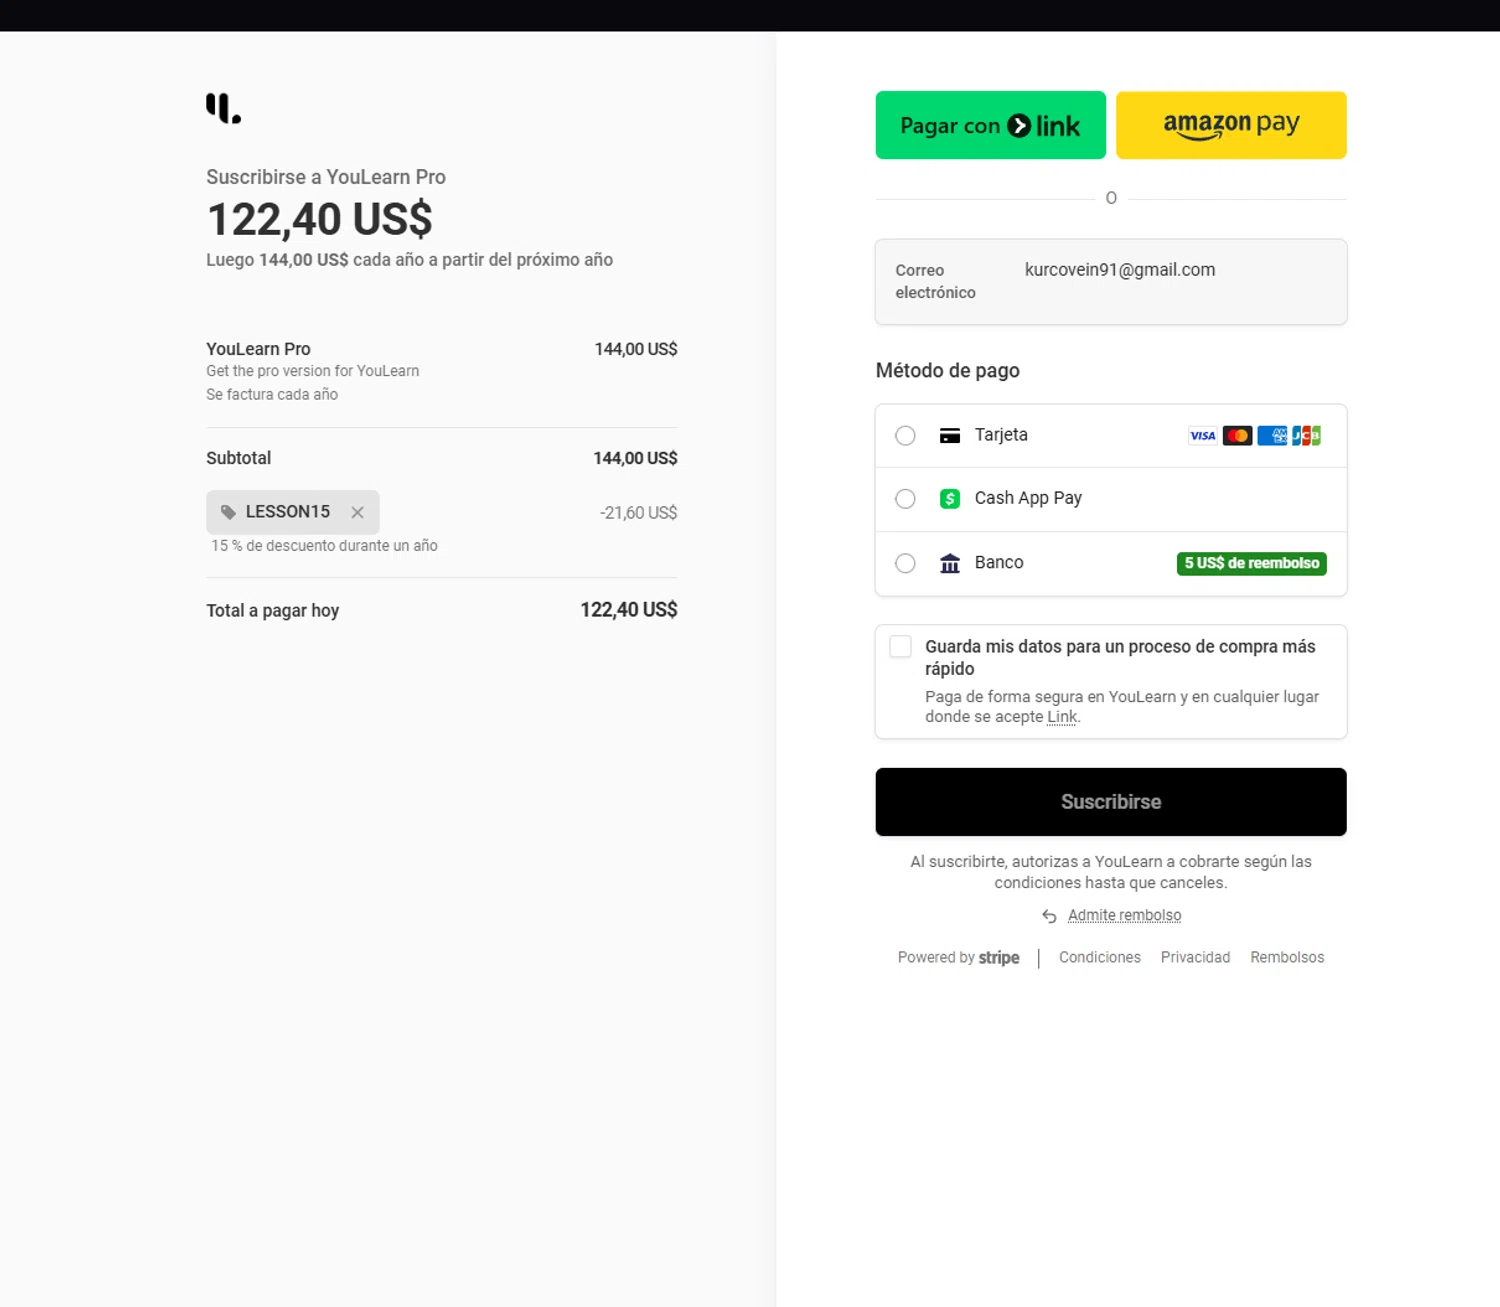Open the Privacidad footer link
1500x1307 pixels.
coord(1195,957)
